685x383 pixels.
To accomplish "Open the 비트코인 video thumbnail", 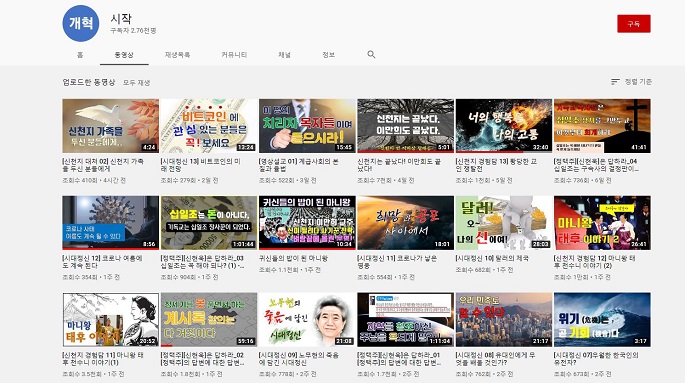I will [209, 126].
